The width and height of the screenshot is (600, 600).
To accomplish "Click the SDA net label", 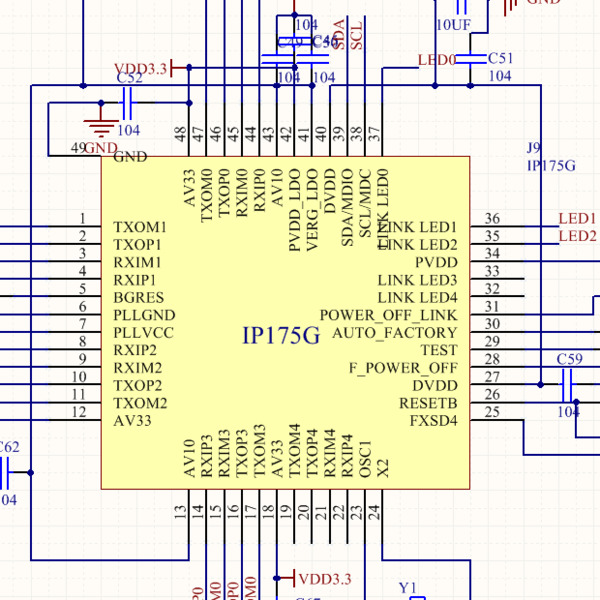I will point(339,34).
